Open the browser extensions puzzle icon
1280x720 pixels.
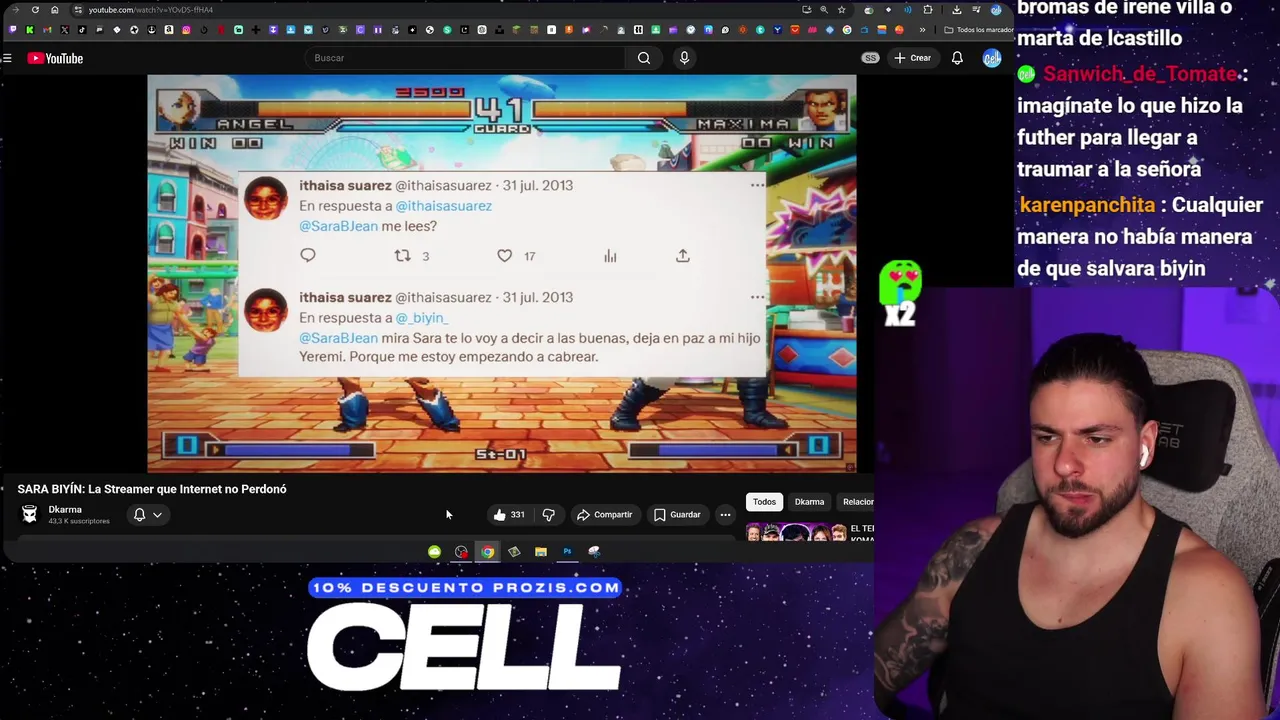(928, 10)
